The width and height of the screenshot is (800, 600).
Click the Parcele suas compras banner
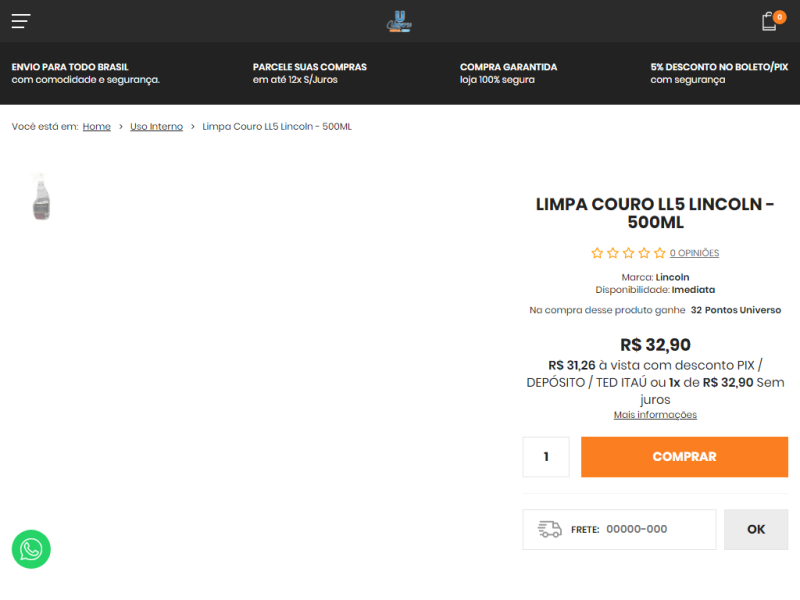pyautogui.click(x=310, y=73)
